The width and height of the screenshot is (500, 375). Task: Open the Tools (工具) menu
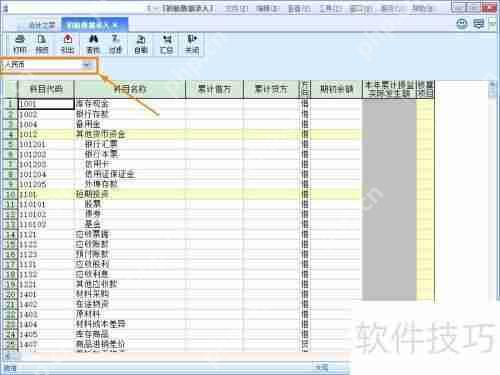[331, 8]
